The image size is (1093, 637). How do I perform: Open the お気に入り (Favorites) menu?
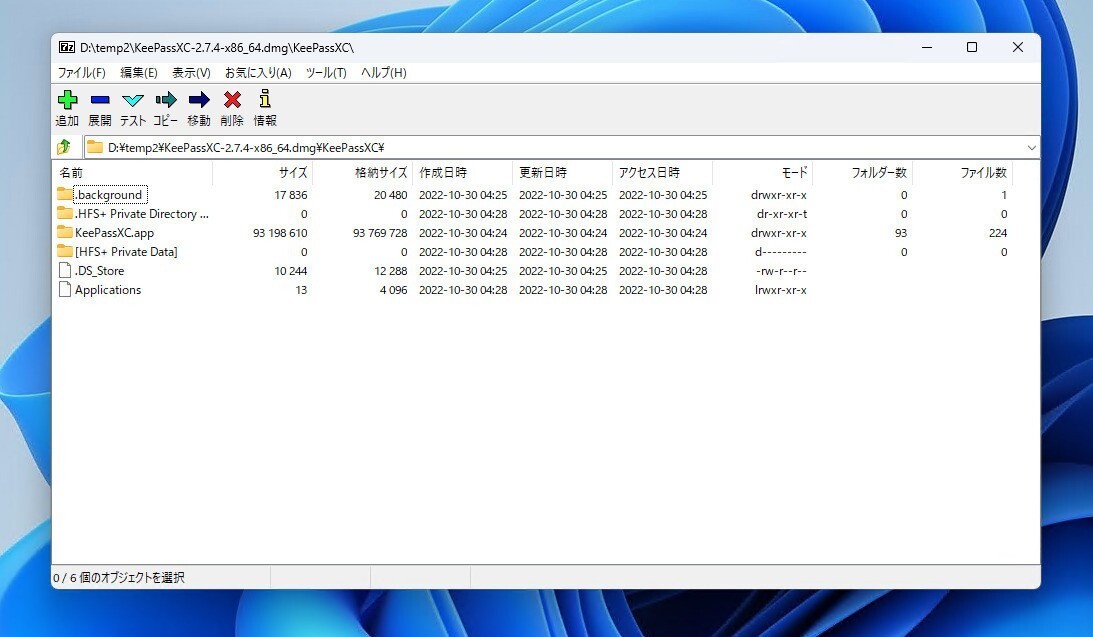[x=258, y=72]
